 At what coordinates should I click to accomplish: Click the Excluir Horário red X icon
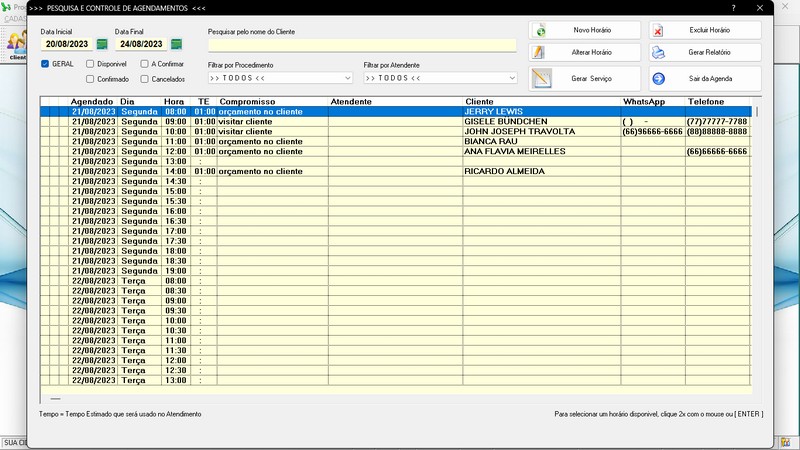(658, 31)
